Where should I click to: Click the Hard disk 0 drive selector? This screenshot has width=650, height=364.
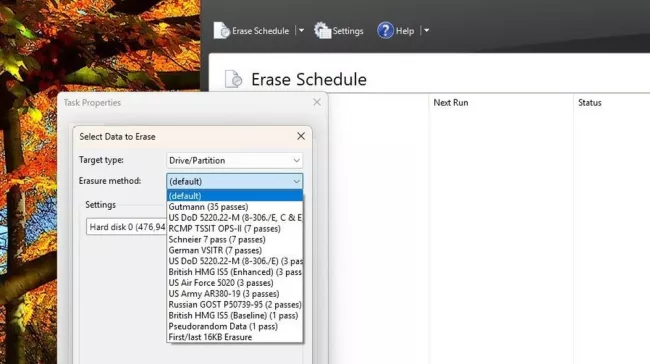126,227
